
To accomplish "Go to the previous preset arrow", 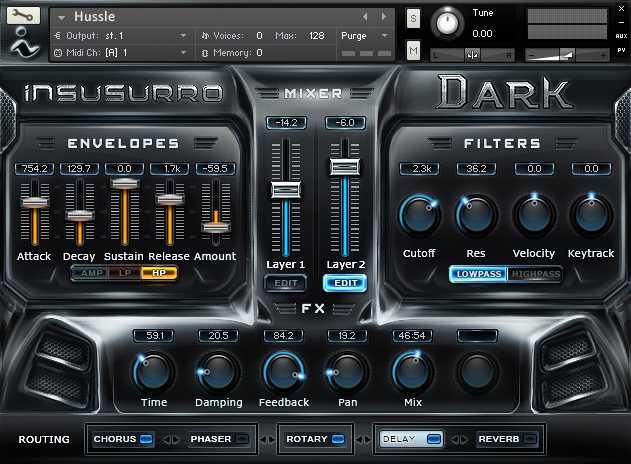I will (365, 17).
